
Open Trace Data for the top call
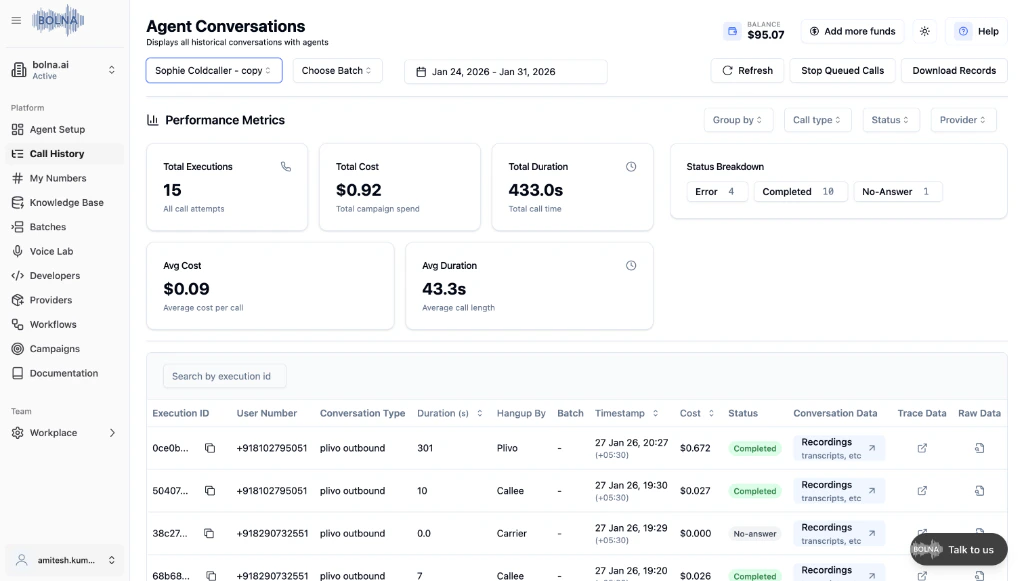coord(921,448)
